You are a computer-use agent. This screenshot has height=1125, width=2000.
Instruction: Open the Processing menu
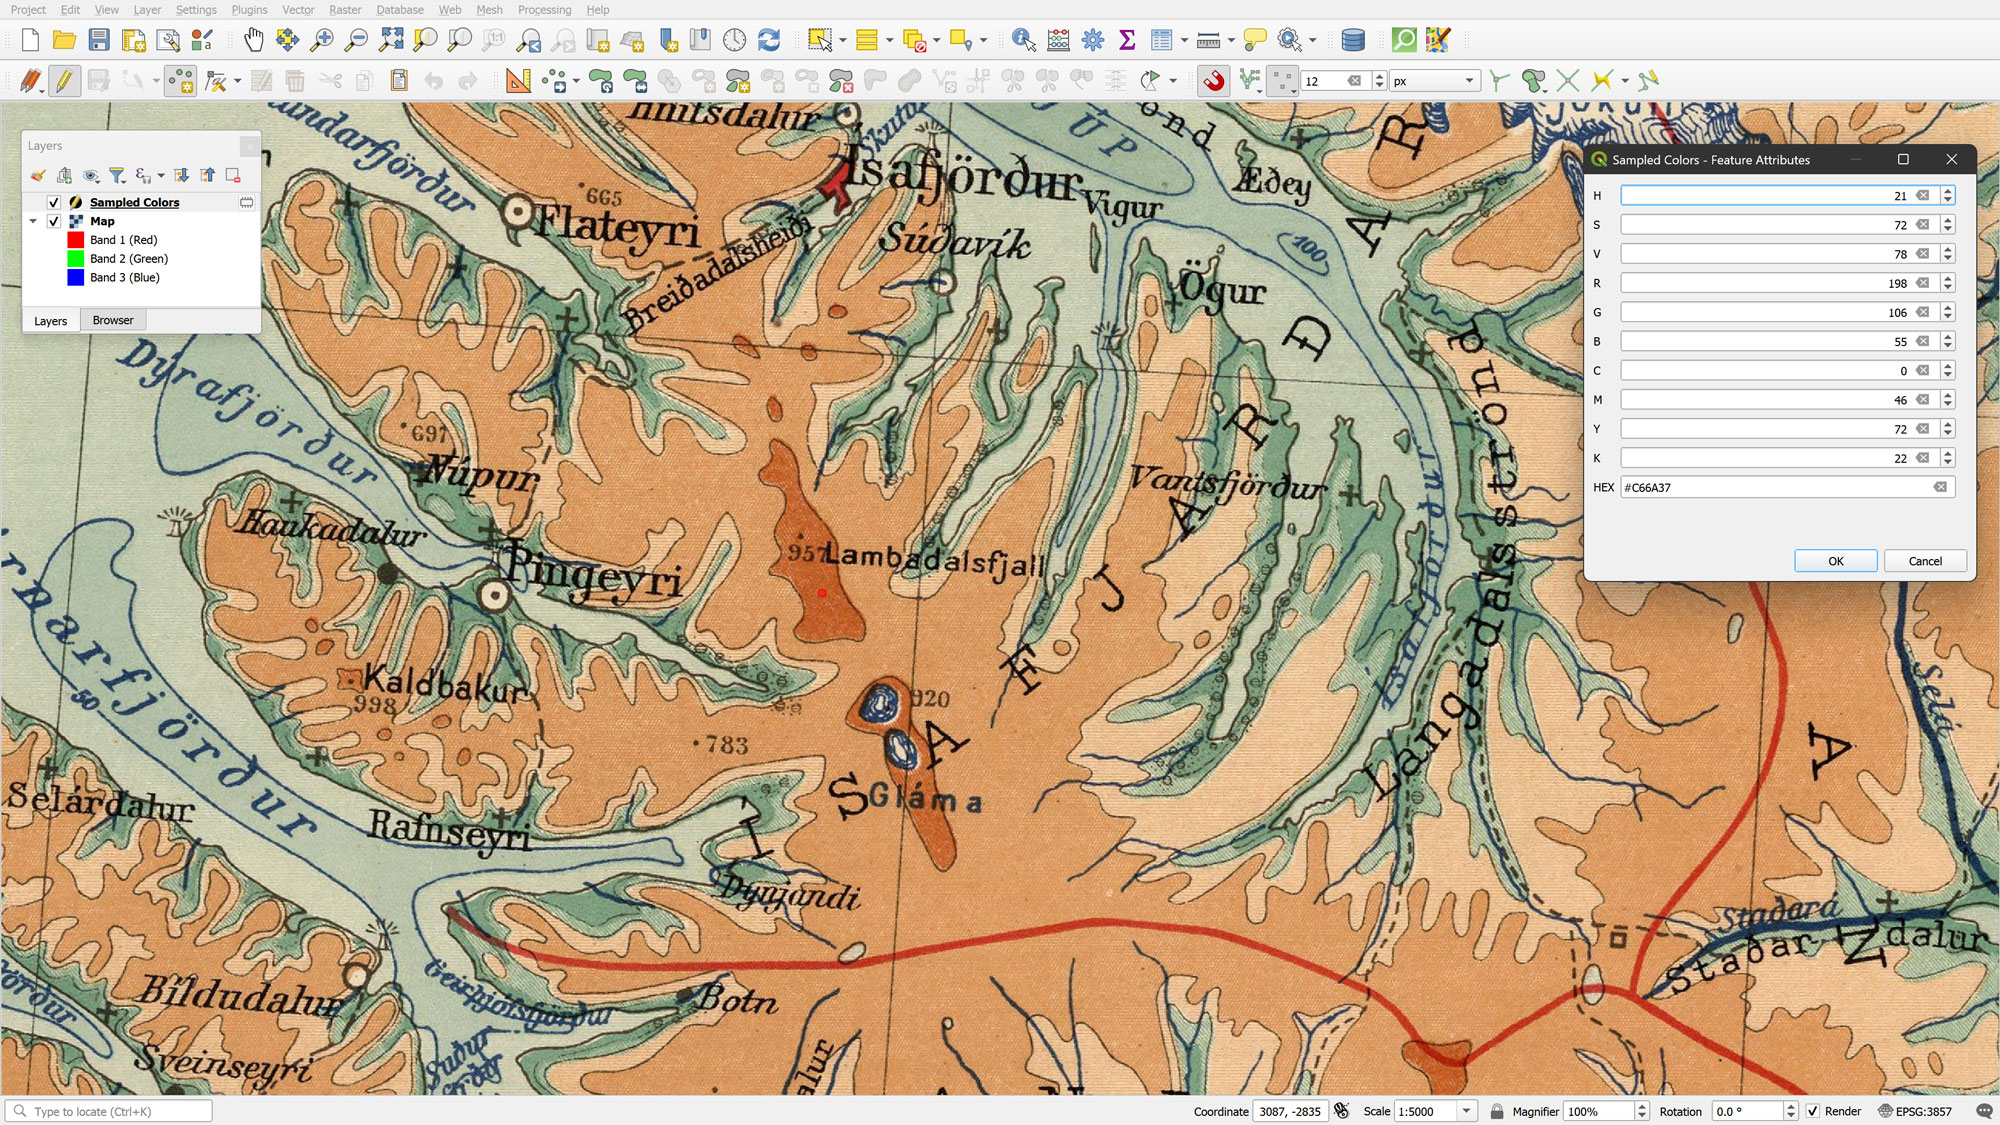[544, 10]
